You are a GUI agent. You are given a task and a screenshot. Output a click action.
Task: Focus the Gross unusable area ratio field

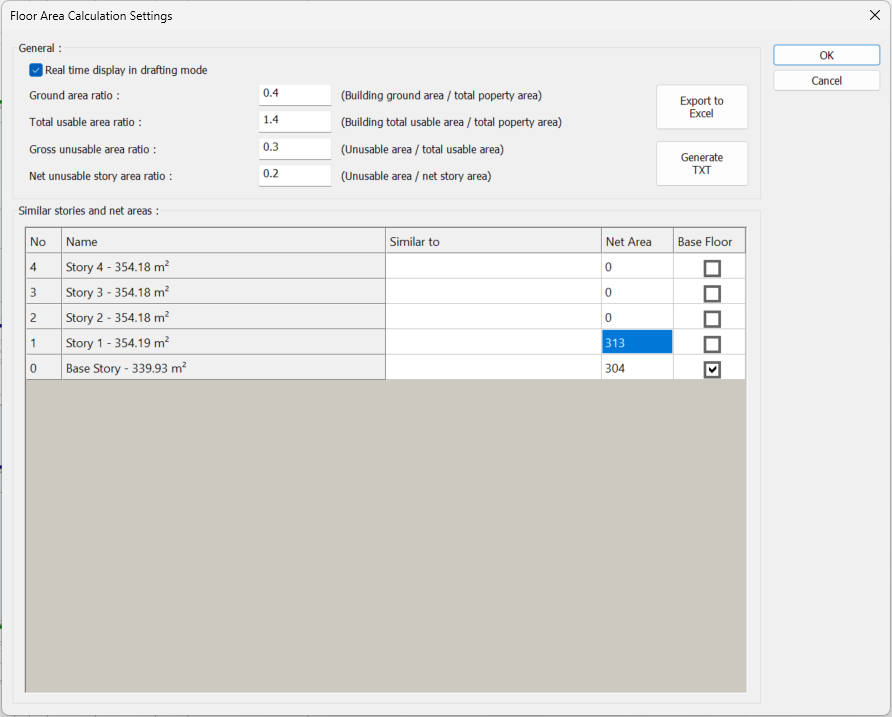tap(294, 149)
